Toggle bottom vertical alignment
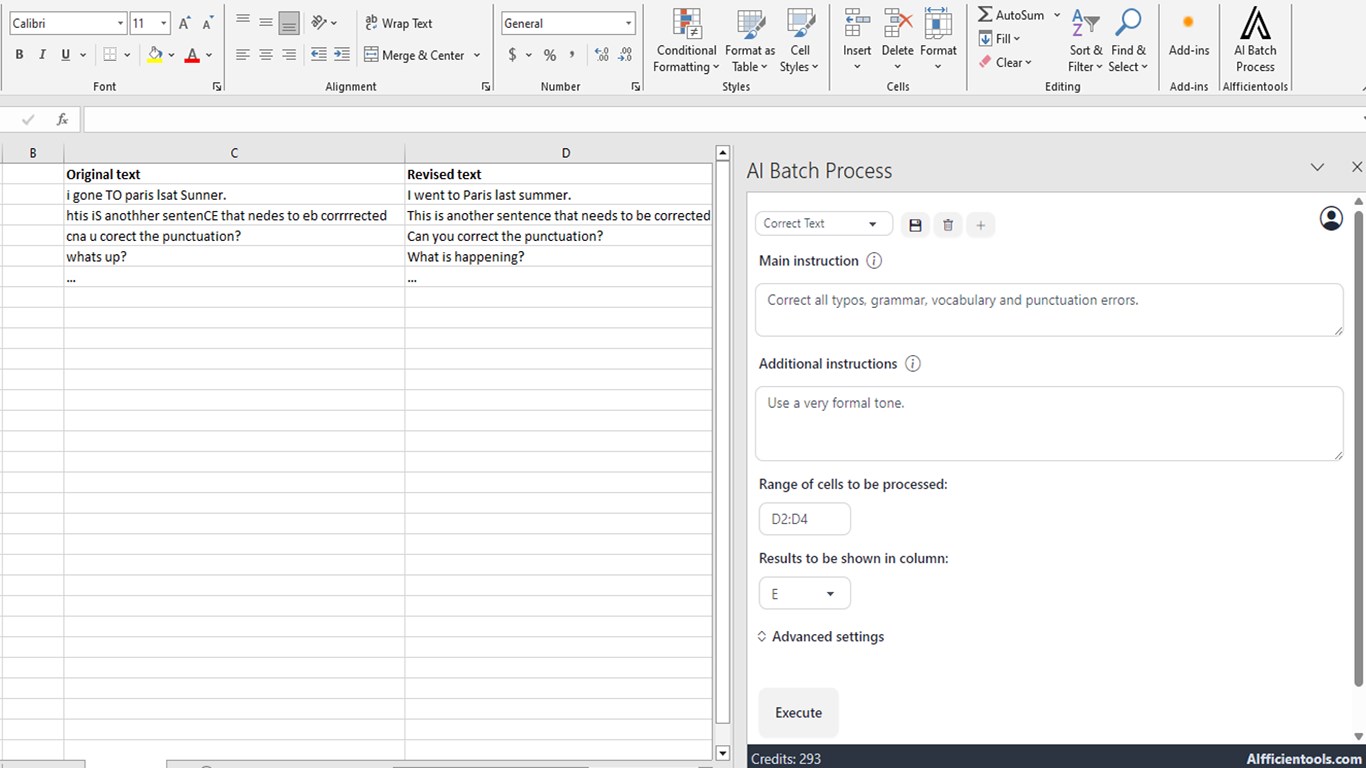 coord(289,23)
